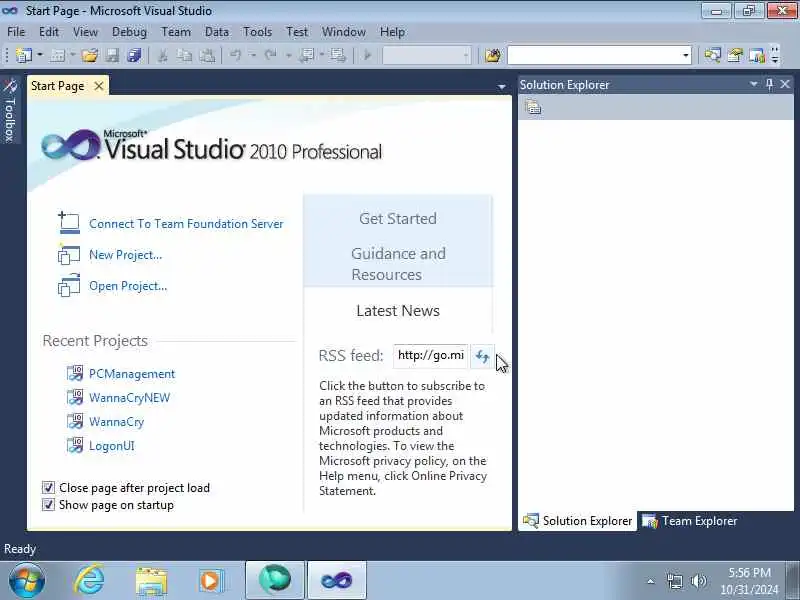Image resolution: width=800 pixels, height=600 pixels.
Task: Open the LogonUI recent project
Action: [x=112, y=445]
